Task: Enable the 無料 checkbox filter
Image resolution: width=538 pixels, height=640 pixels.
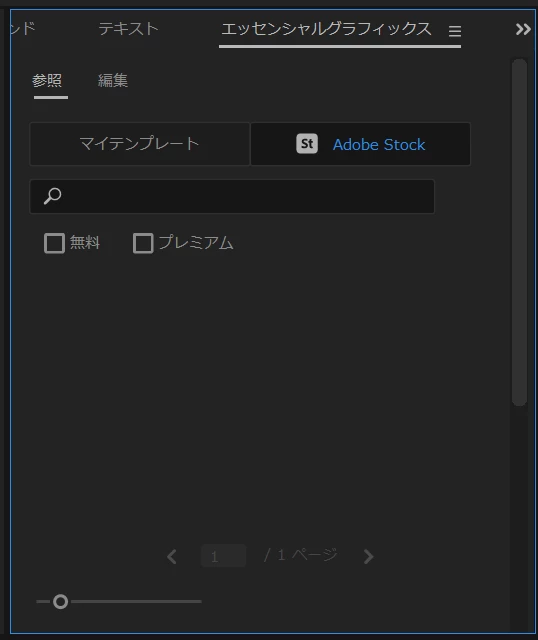Action: click(54, 243)
